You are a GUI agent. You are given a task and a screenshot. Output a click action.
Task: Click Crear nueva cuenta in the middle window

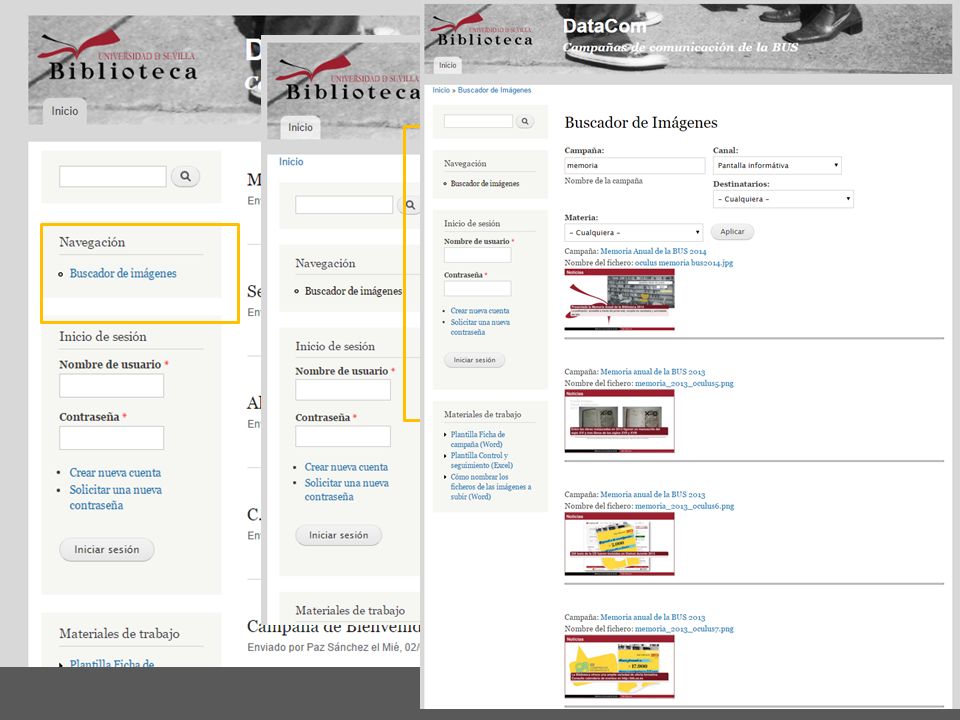pyautogui.click(x=346, y=467)
